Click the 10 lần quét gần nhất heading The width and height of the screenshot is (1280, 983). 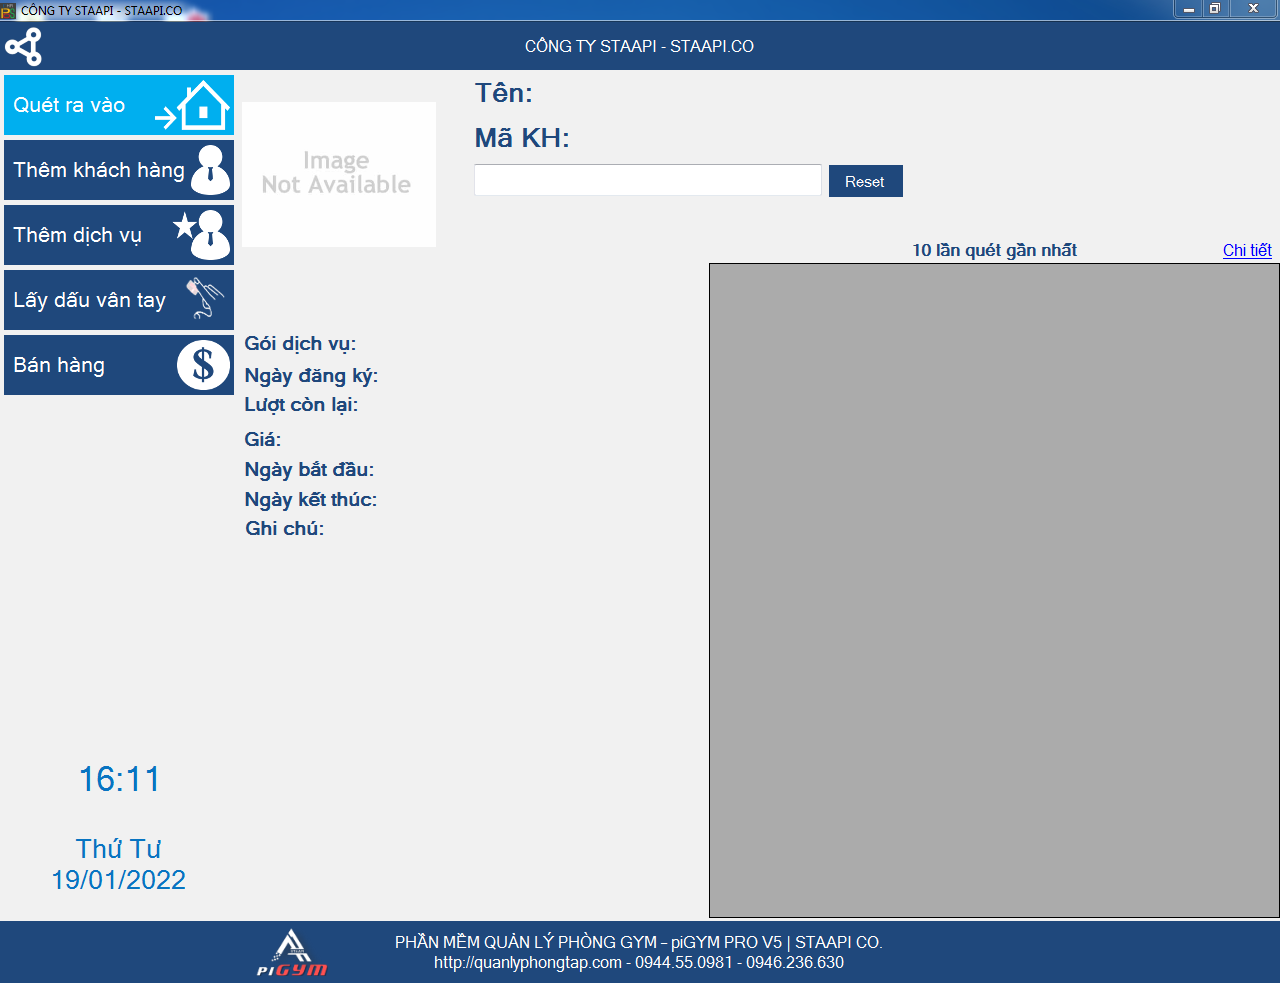pos(994,250)
